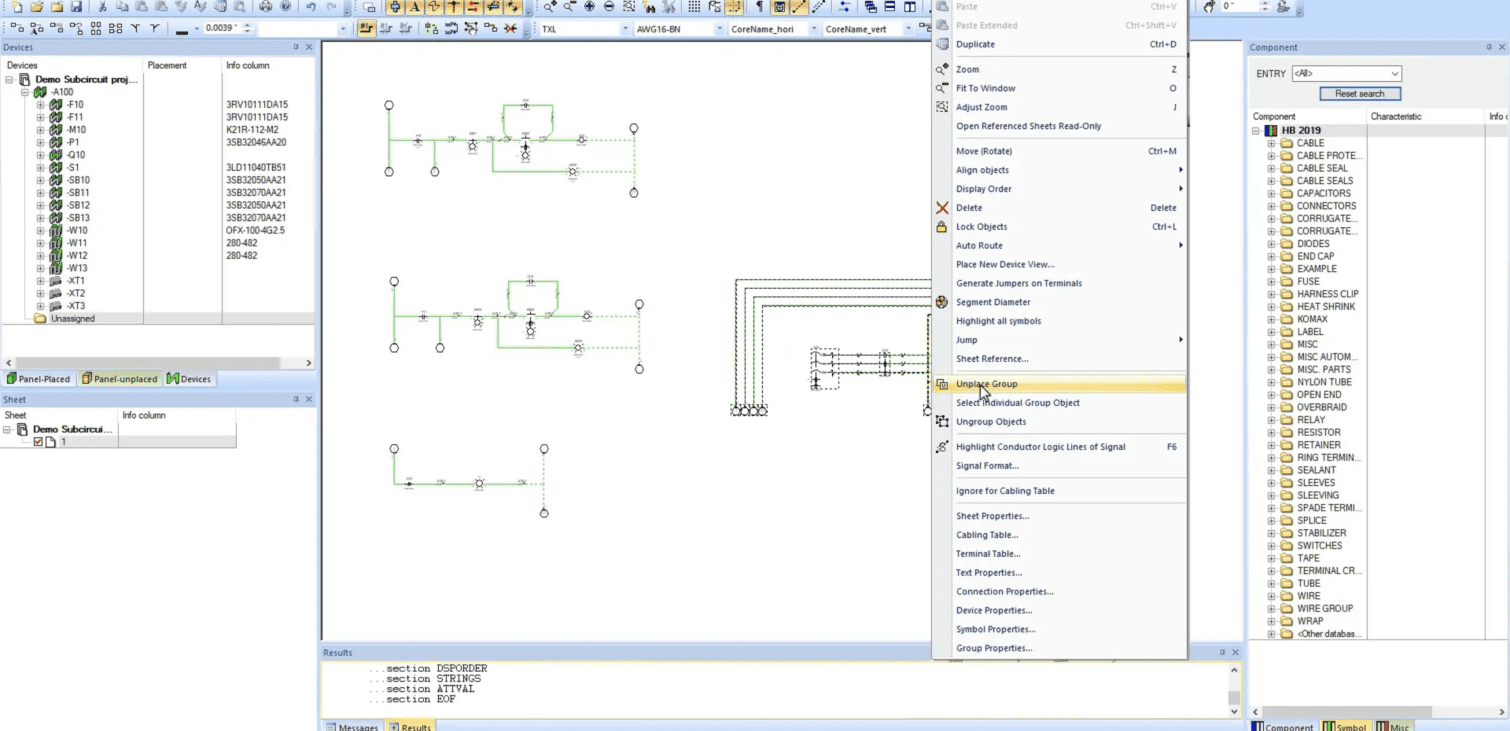
Task: Click the Cut scissors icon
Action: [102, 7]
